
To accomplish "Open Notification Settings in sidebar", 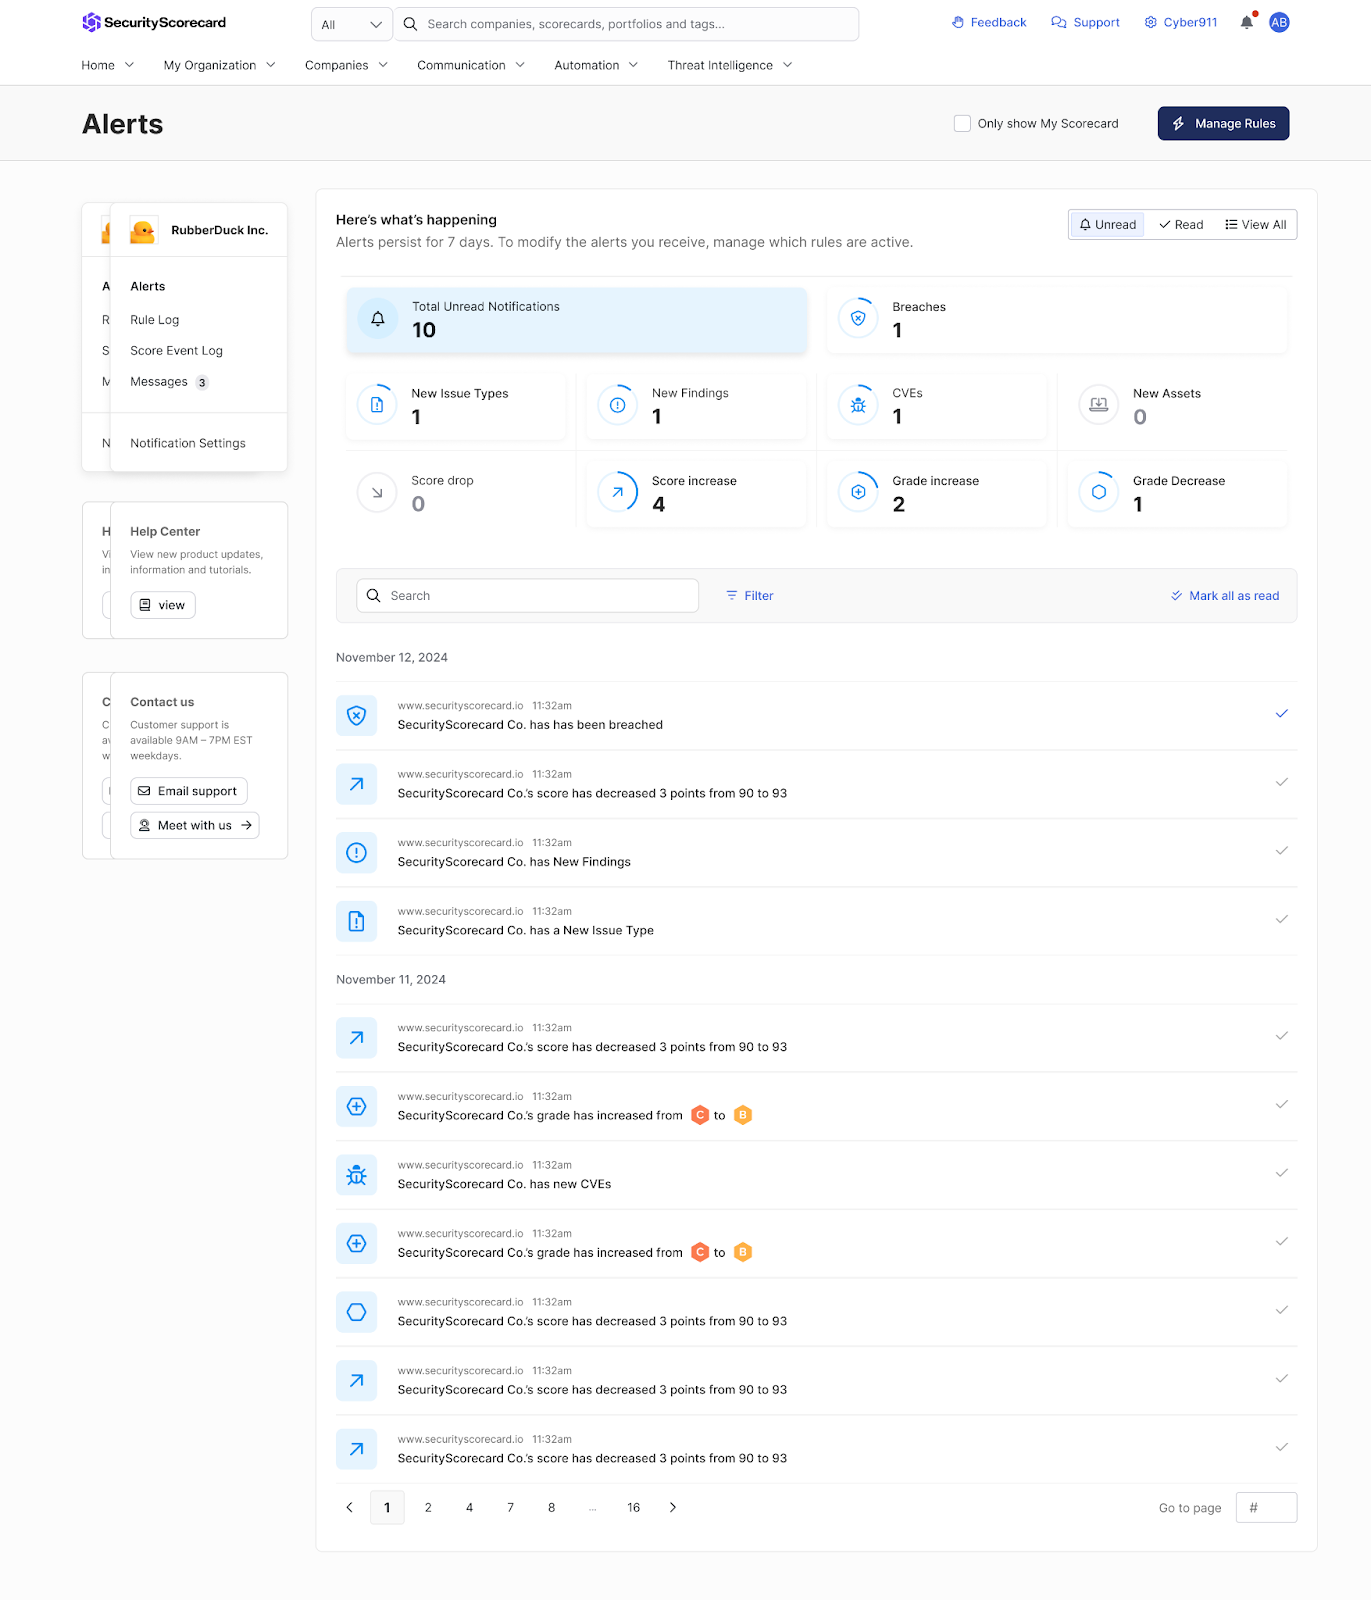I will click(x=188, y=443).
